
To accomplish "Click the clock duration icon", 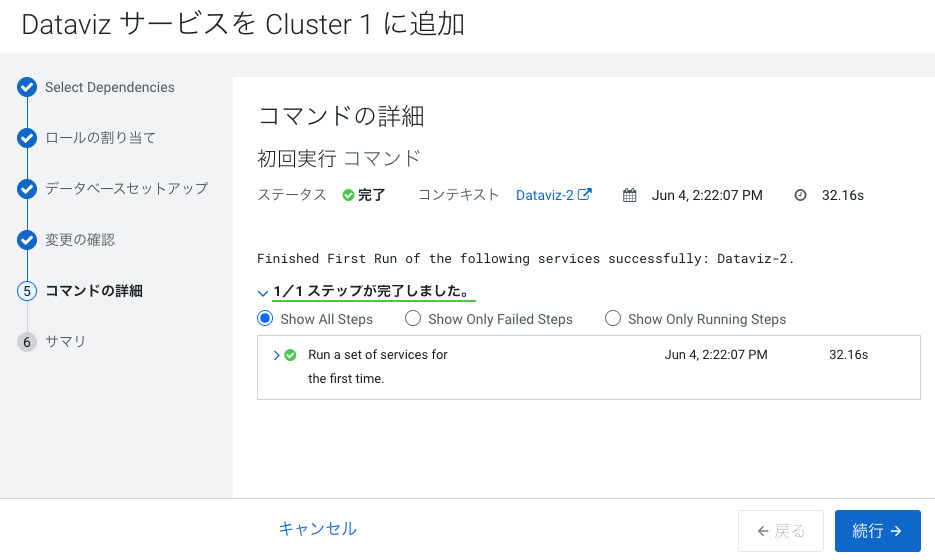I will (x=800, y=195).
